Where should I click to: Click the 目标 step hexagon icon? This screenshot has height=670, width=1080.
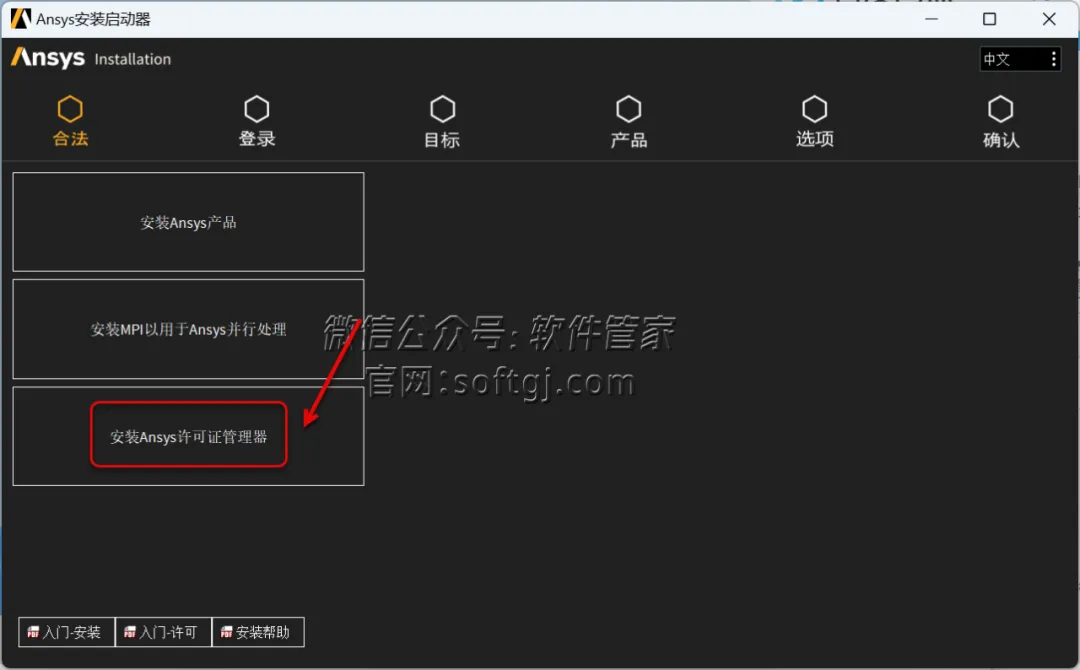point(443,109)
